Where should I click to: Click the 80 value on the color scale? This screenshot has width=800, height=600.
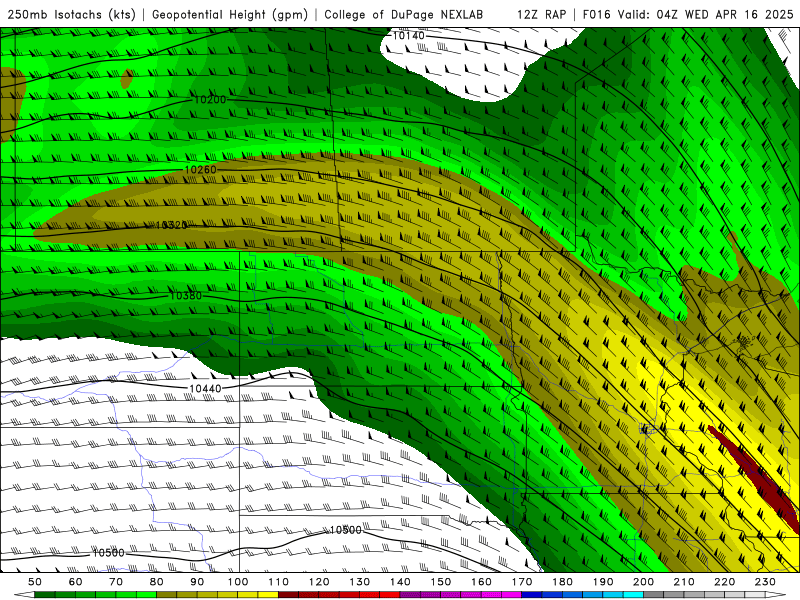[157, 582]
